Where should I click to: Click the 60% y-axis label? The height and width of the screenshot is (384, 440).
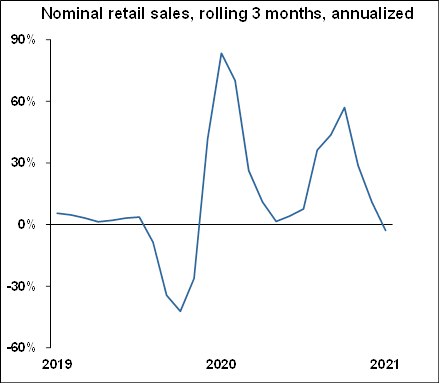click(x=23, y=101)
